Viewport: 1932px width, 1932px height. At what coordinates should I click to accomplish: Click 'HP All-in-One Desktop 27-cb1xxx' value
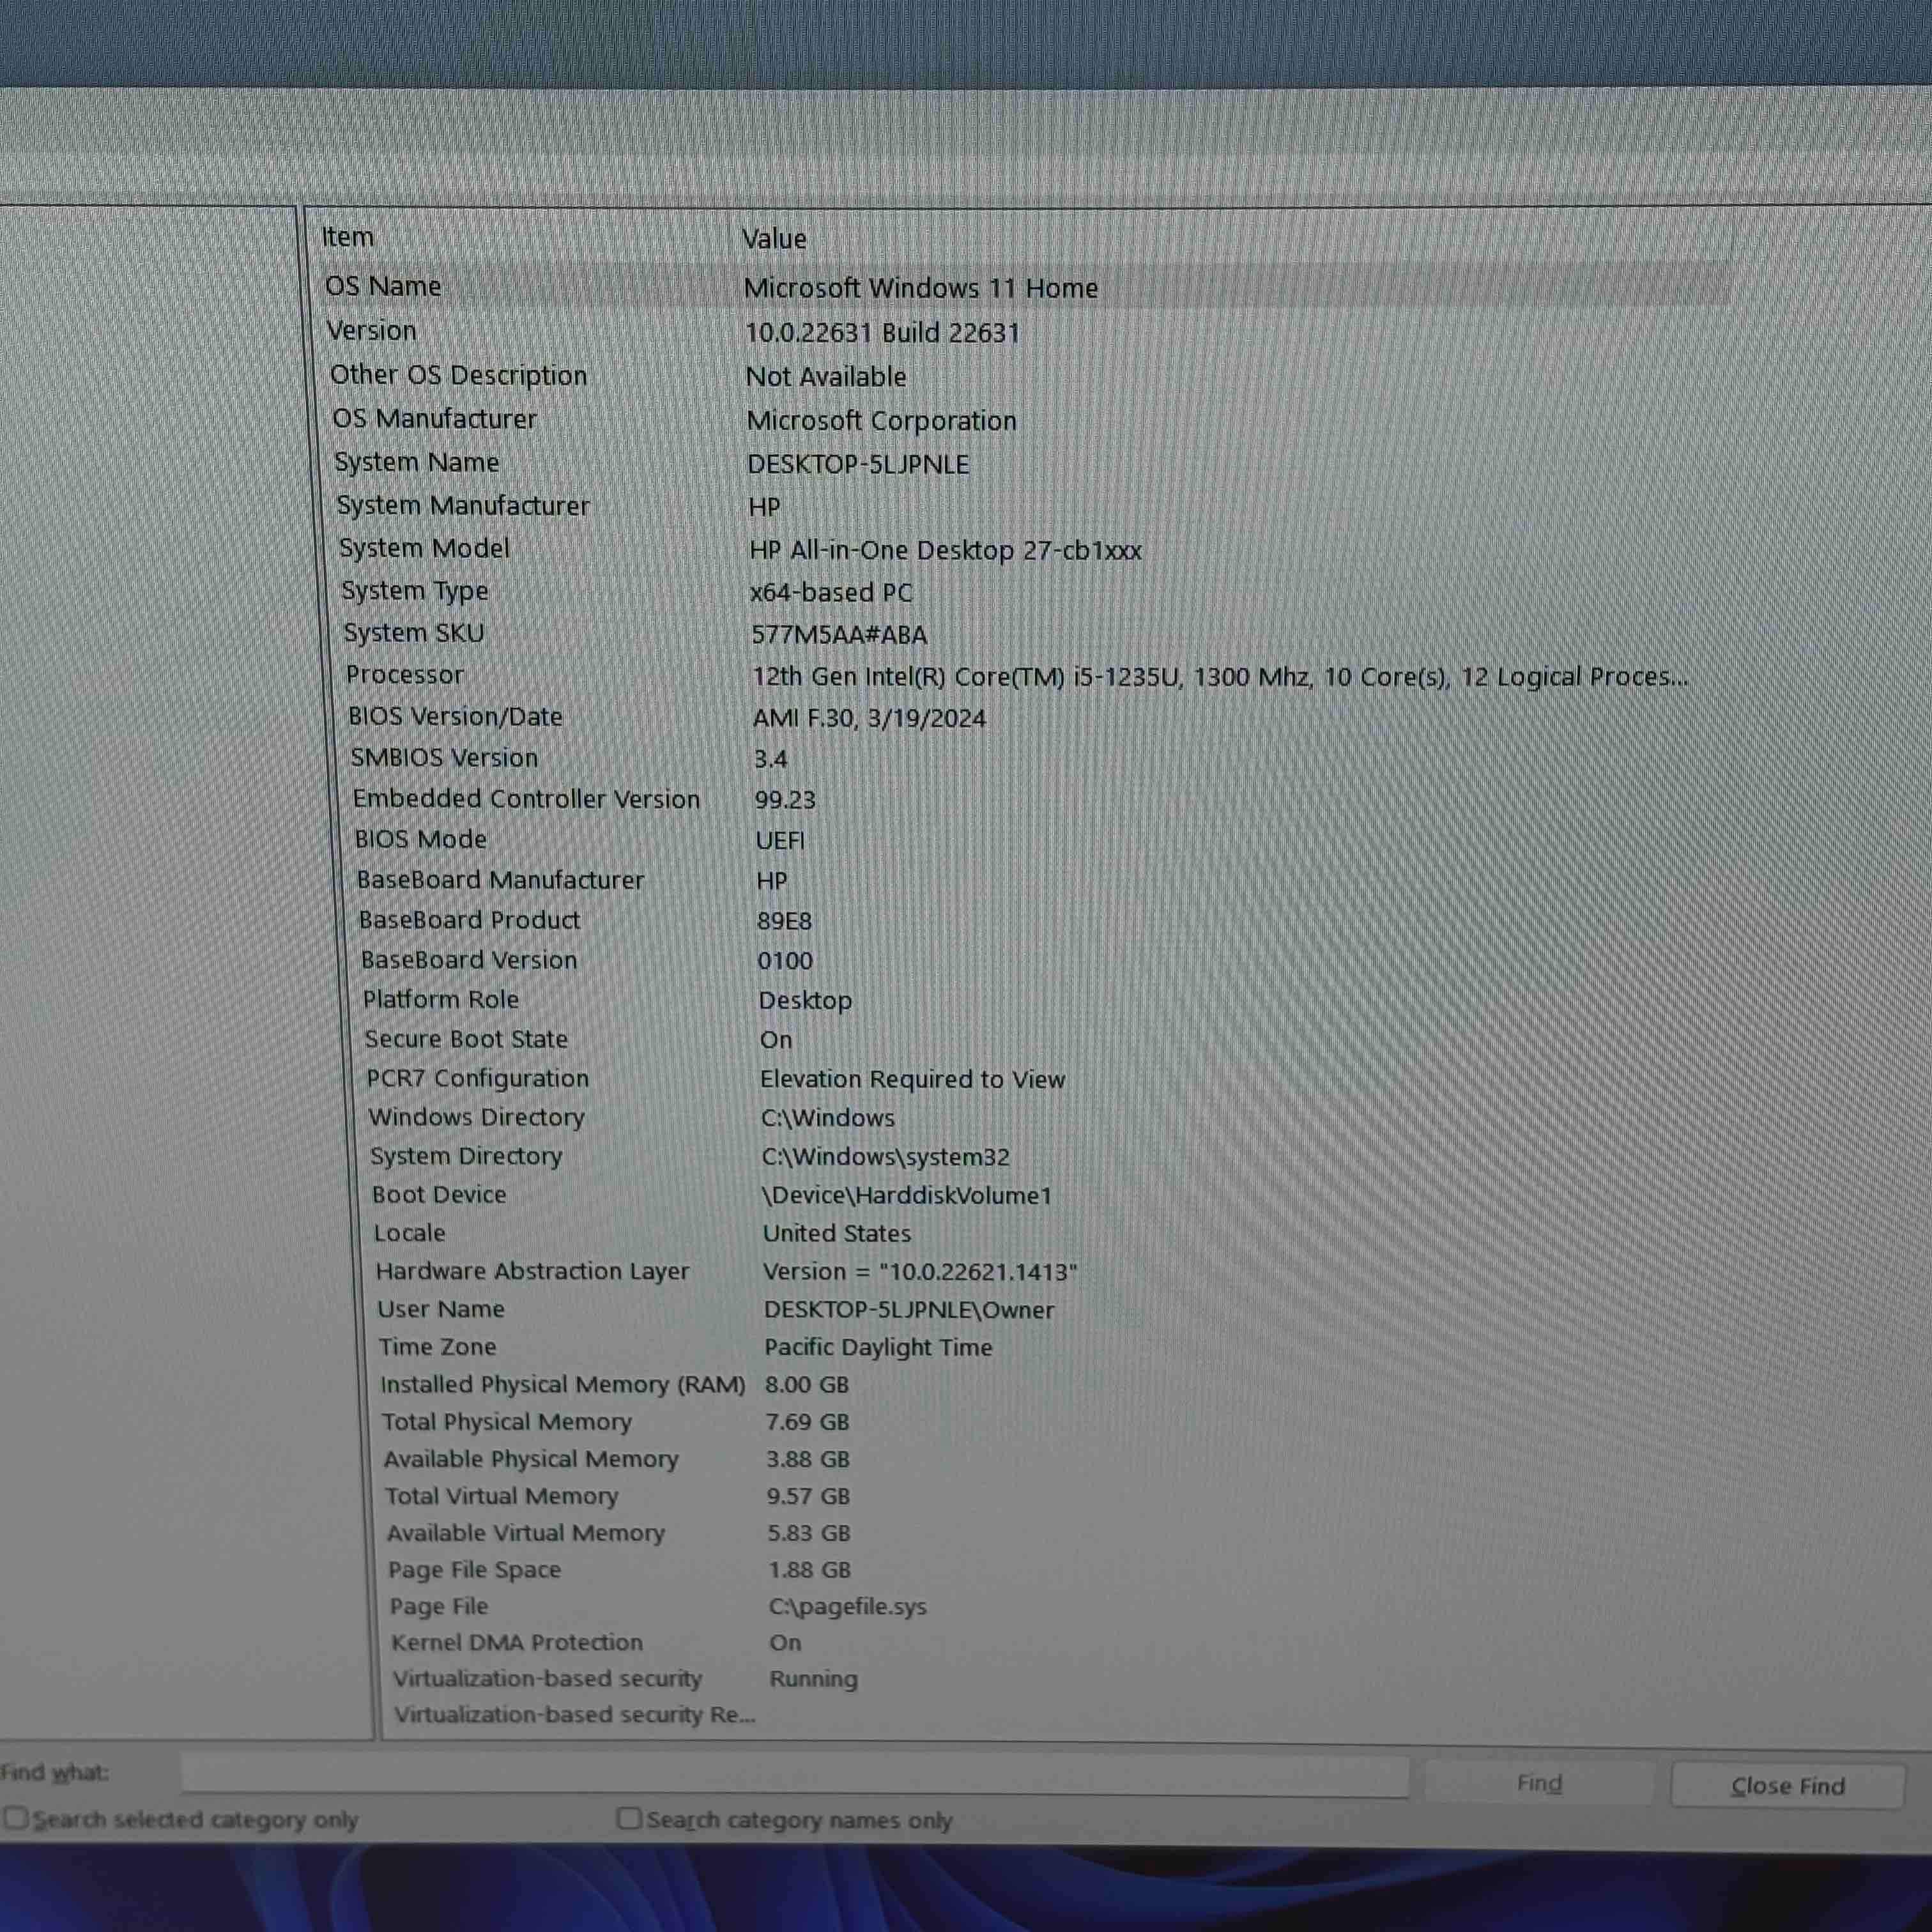pos(945,550)
